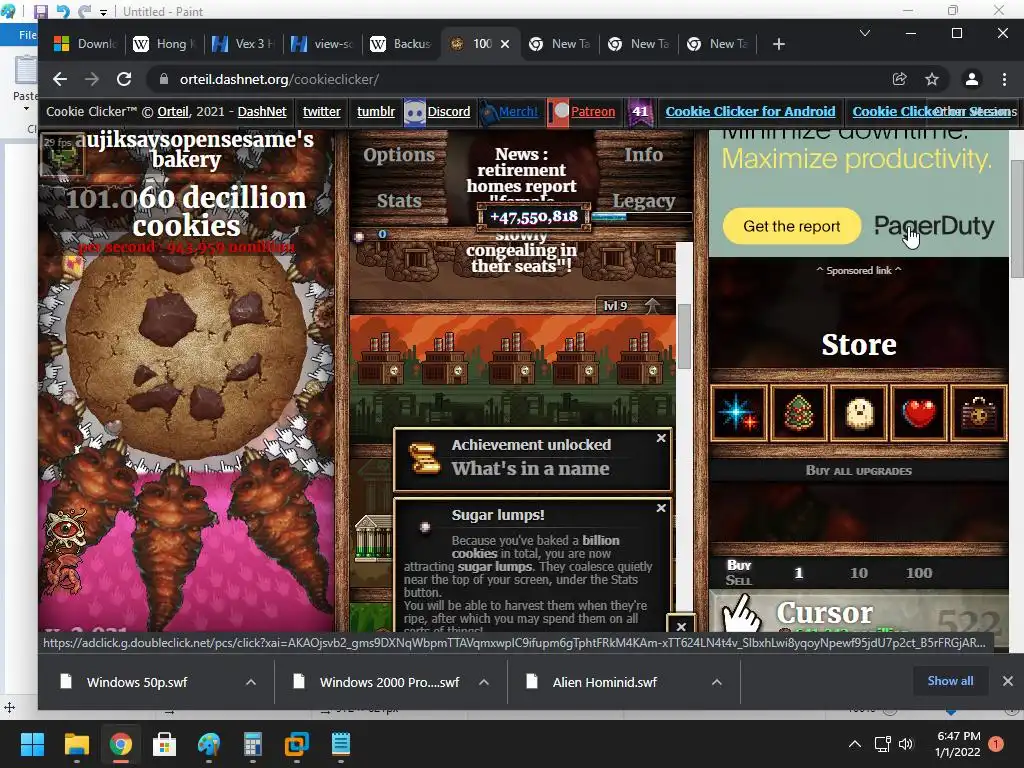Screen dimensions: 1024x768
Task: Open the Legacy menu
Action: pyautogui.click(x=643, y=200)
